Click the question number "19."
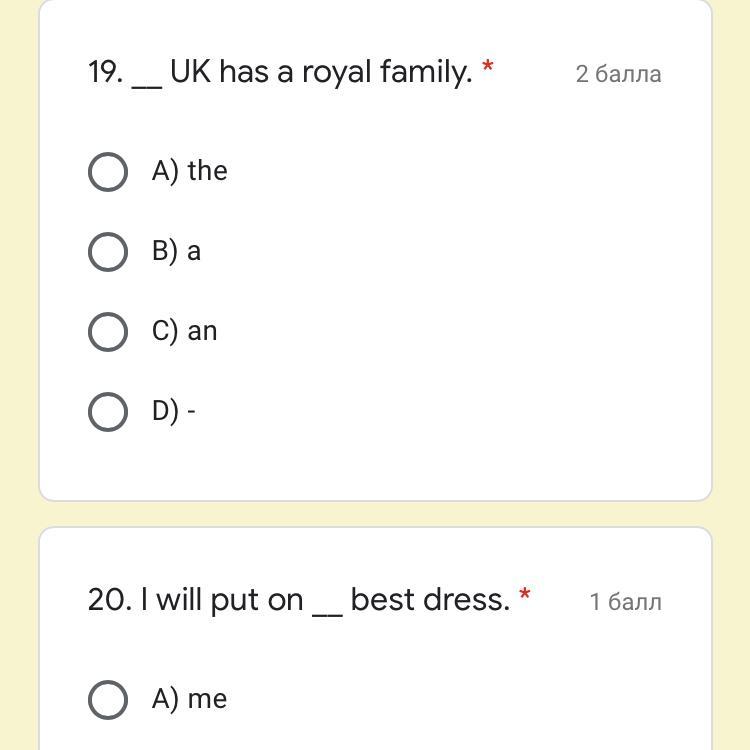The width and height of the screenshot is (750, 750). 105,72
